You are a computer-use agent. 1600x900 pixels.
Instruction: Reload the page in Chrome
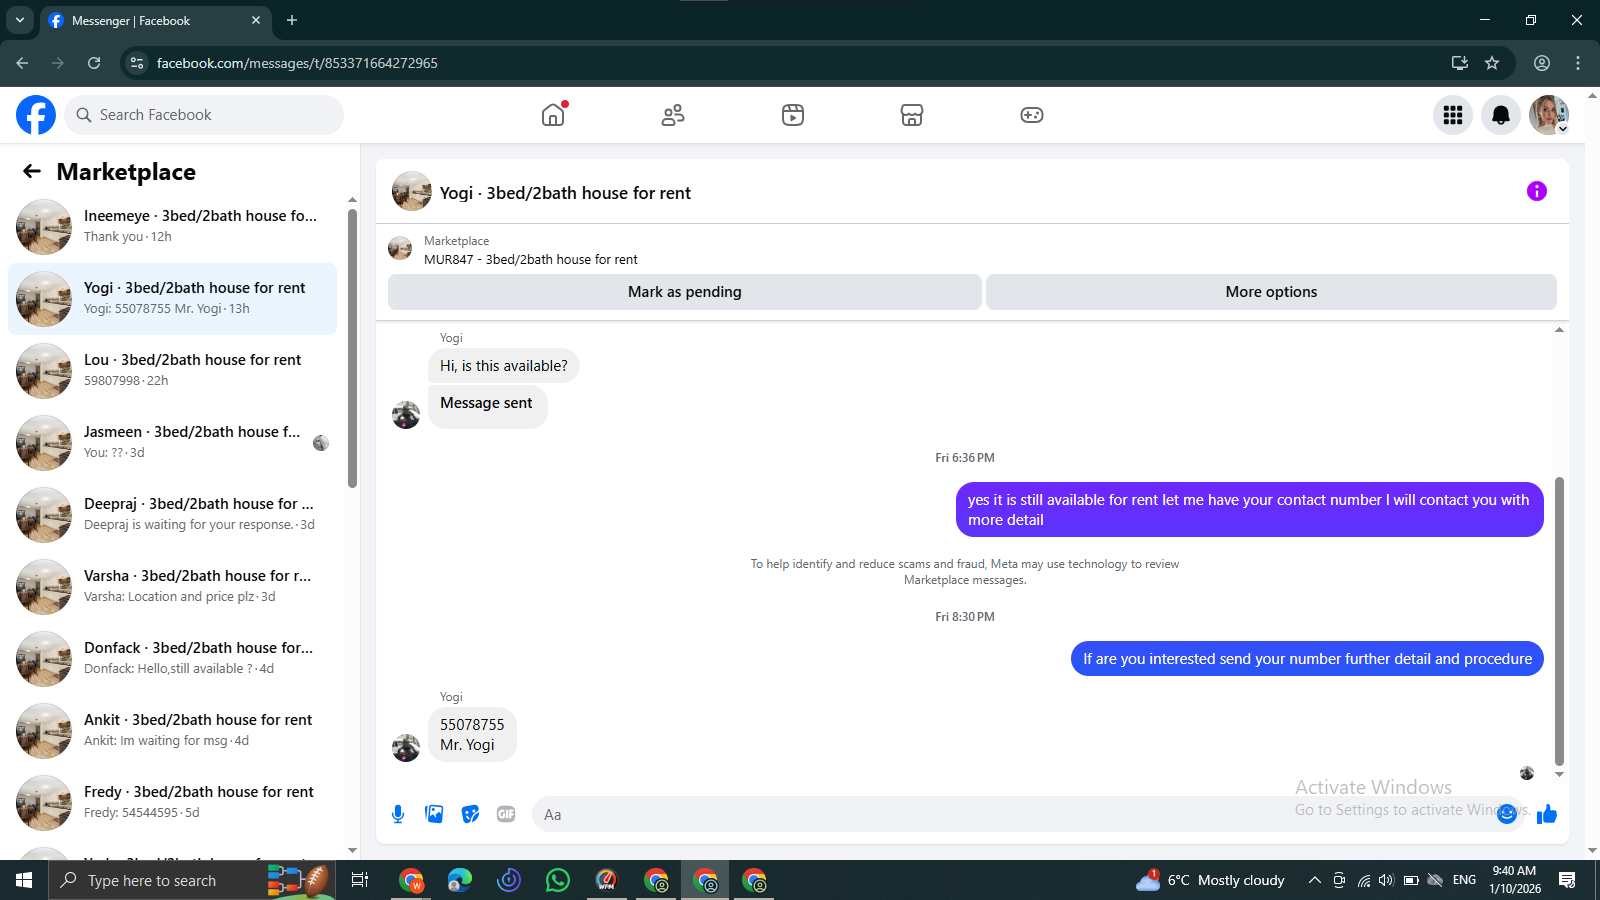point(94,63)
